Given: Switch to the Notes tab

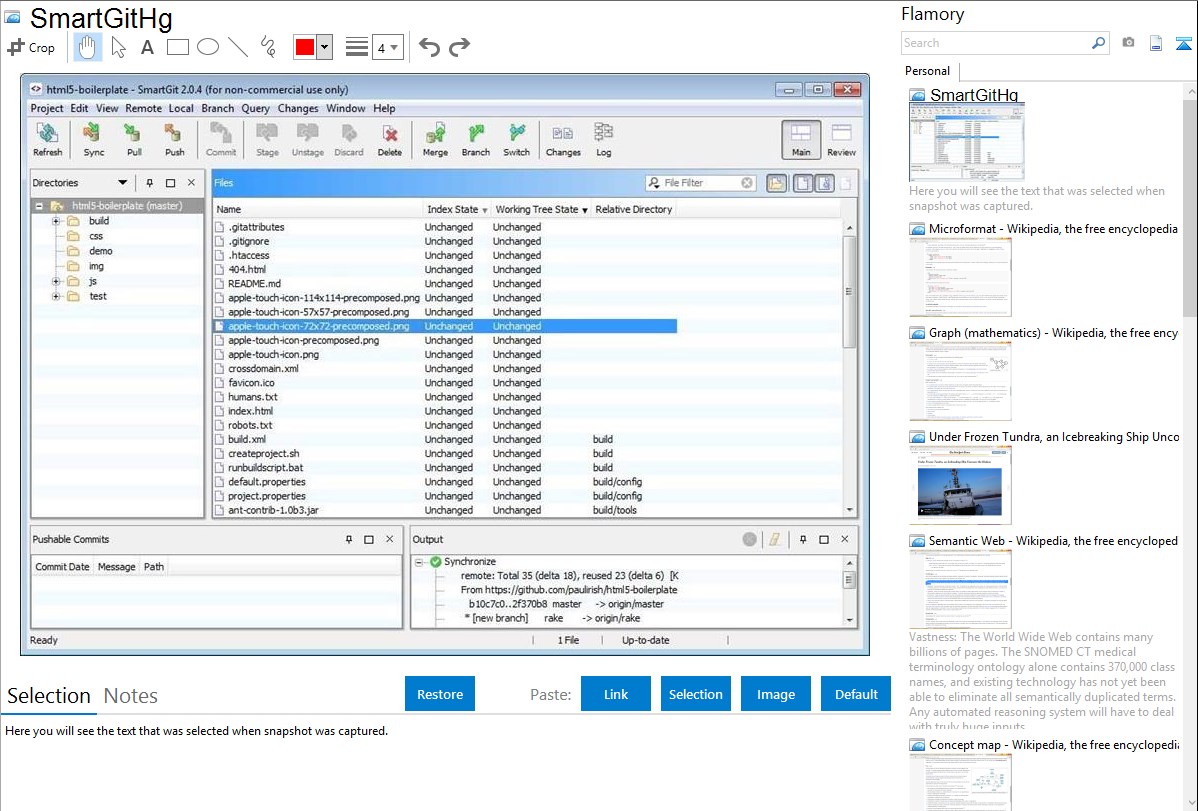Looking at the screenshot, I should (x=131, y=696).
